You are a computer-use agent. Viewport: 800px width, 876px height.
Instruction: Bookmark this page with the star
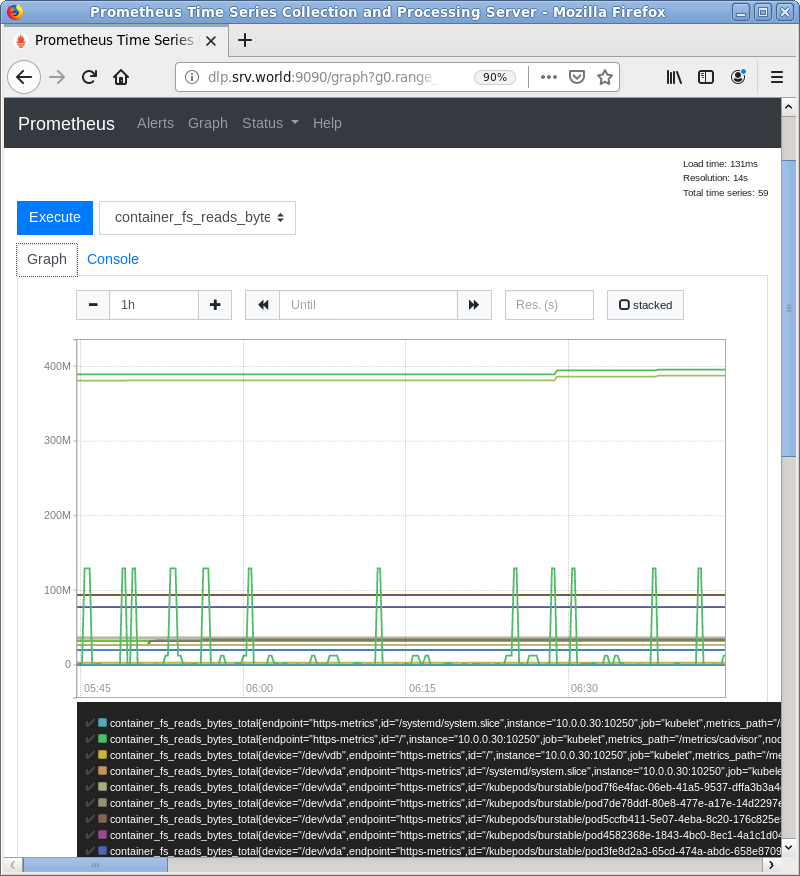604,77
